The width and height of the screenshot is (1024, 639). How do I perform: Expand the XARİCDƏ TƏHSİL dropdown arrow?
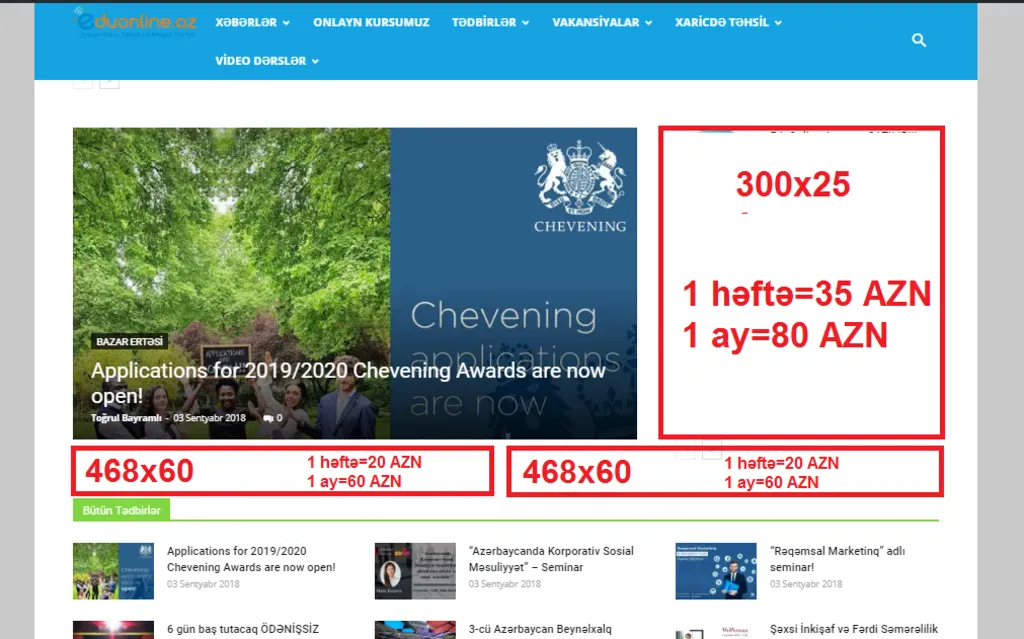tap(778, 23)
